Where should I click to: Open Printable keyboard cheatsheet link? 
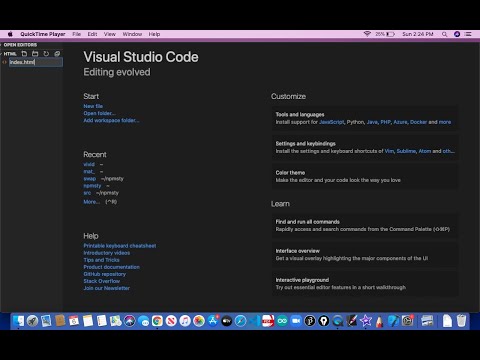[x=120, y=246]
